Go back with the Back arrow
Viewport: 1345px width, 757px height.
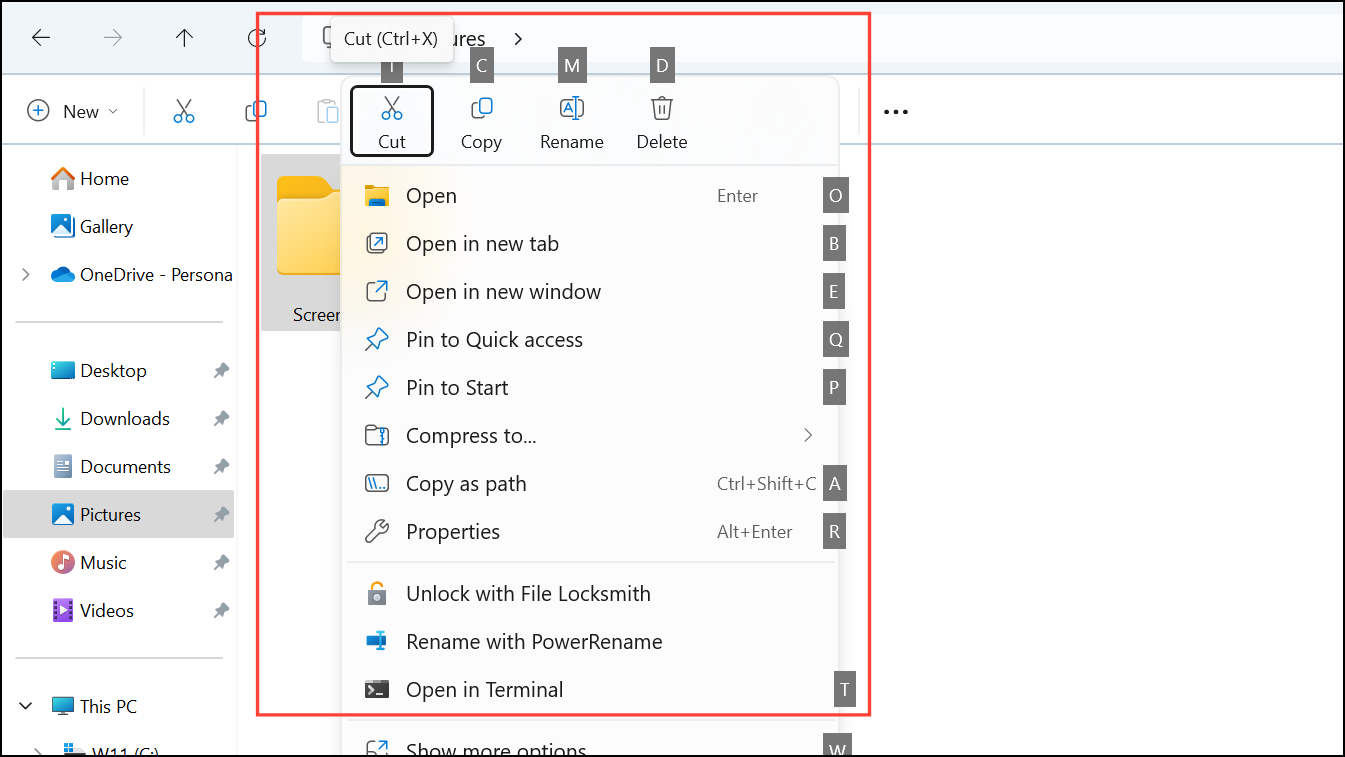click(x=40, y=38)
